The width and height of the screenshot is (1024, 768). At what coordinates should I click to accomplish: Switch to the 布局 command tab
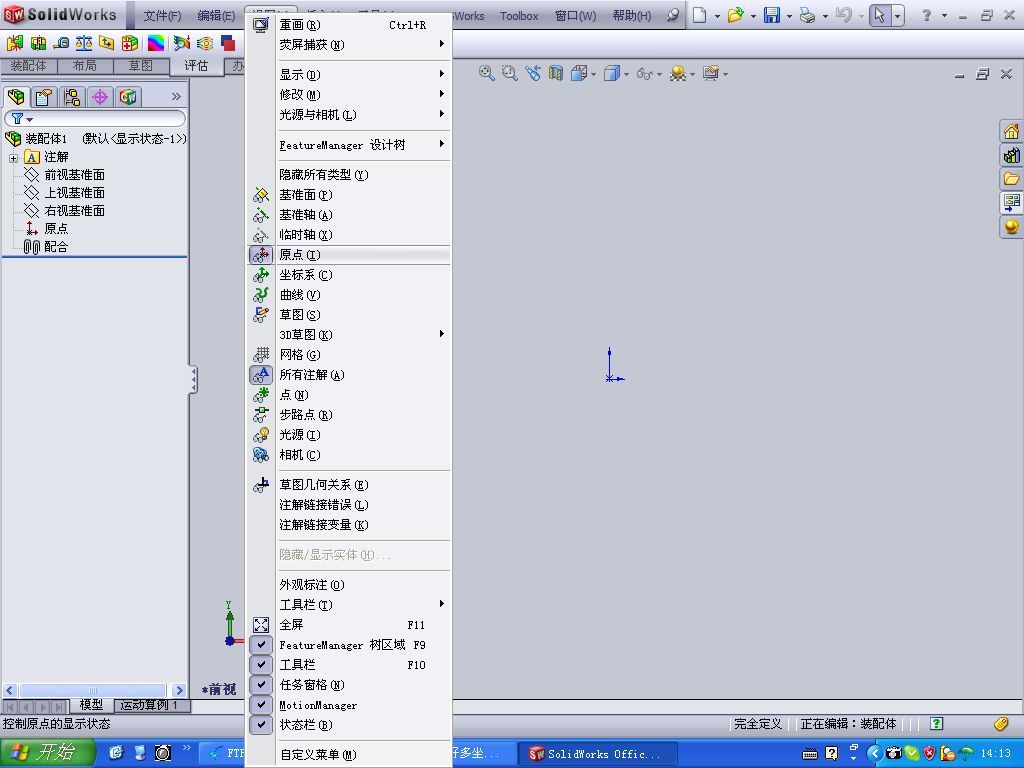[x=85, y=66]
